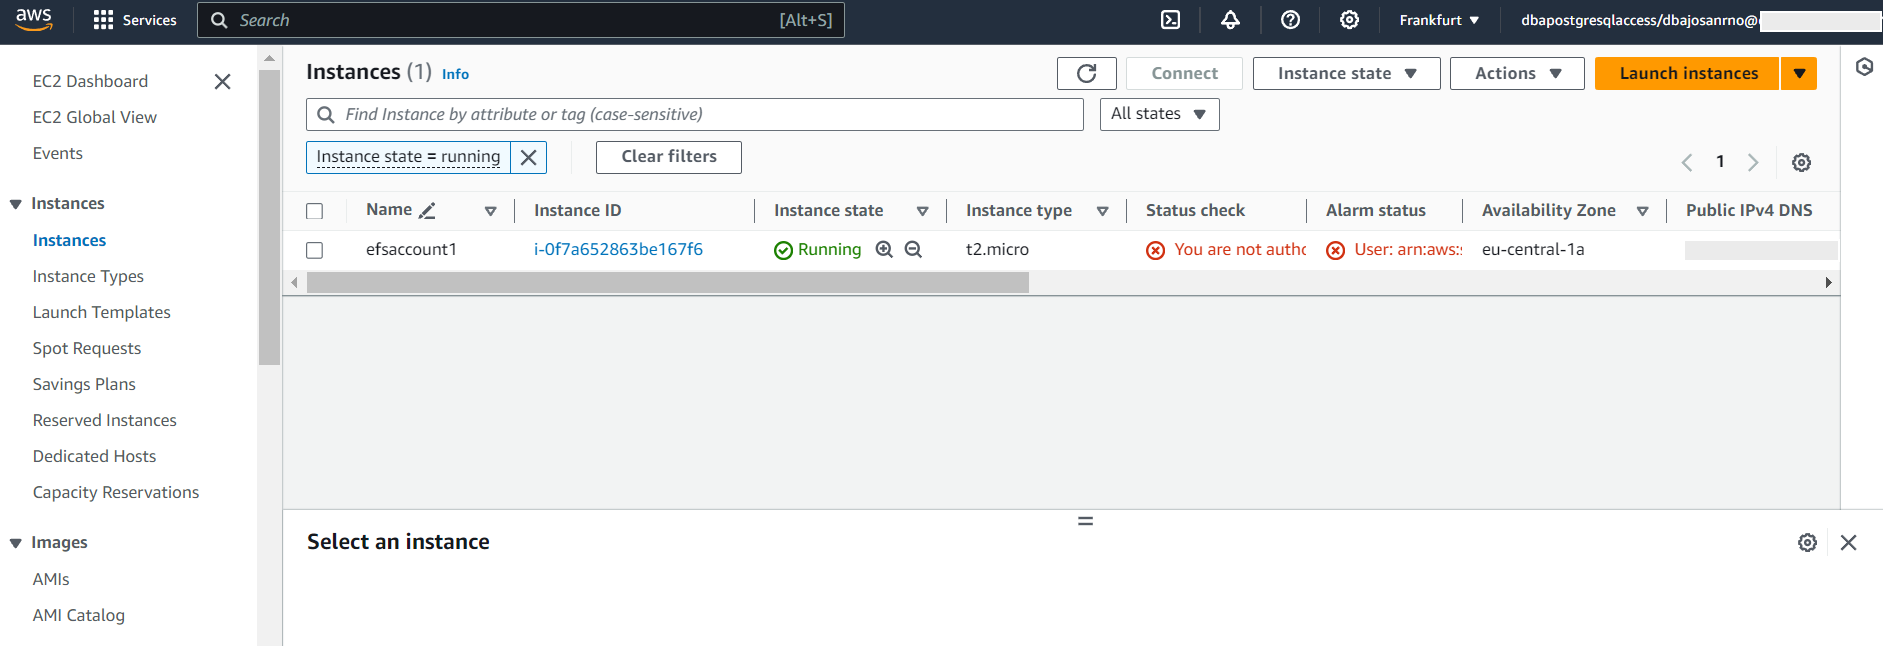Open Launch Templates page

coord(102,312)
